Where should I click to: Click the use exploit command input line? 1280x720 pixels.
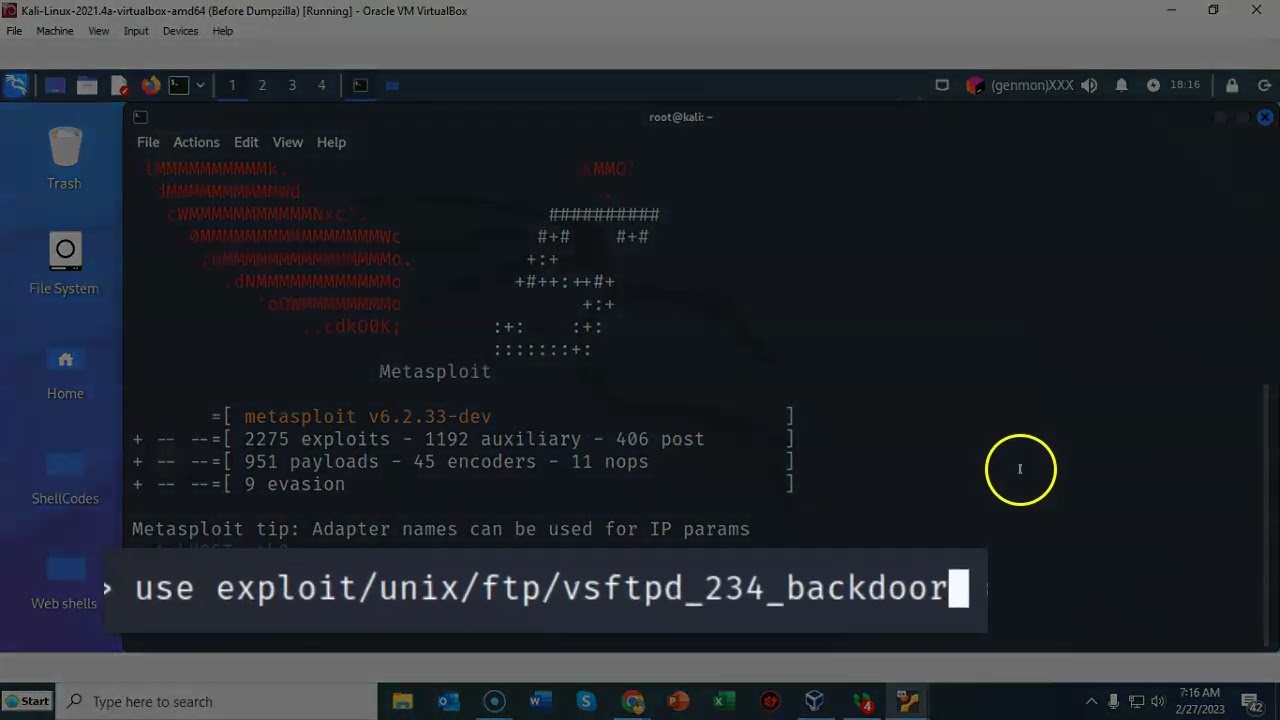[546, 589]
